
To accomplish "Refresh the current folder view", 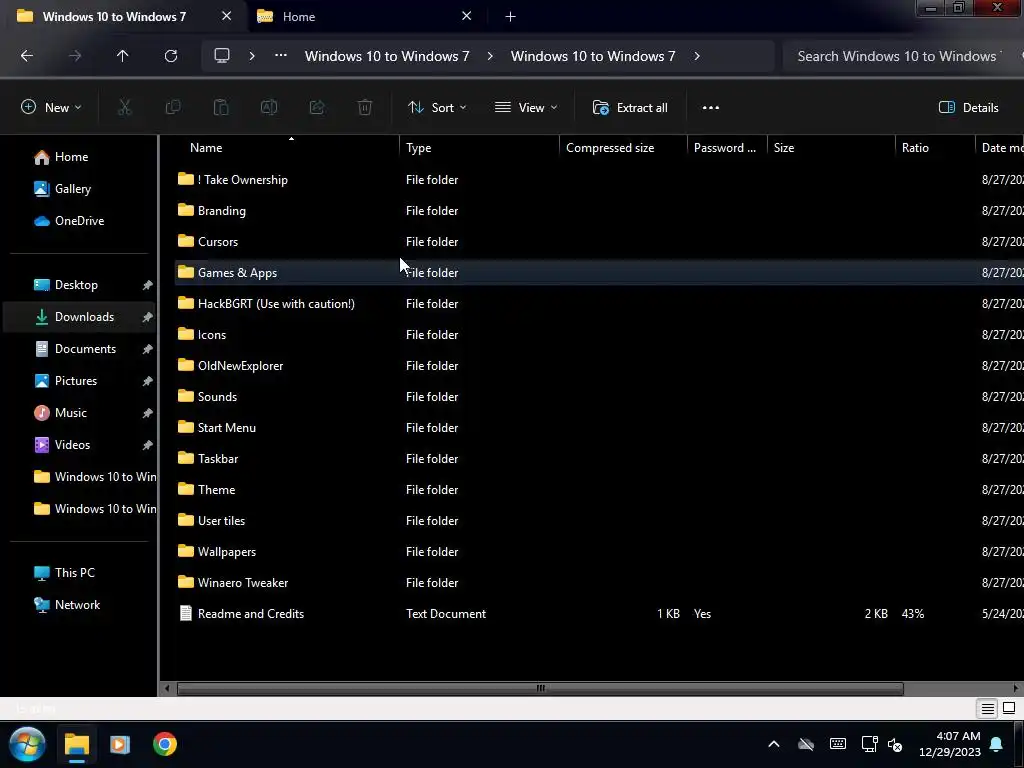I will [x=170, y=56].
